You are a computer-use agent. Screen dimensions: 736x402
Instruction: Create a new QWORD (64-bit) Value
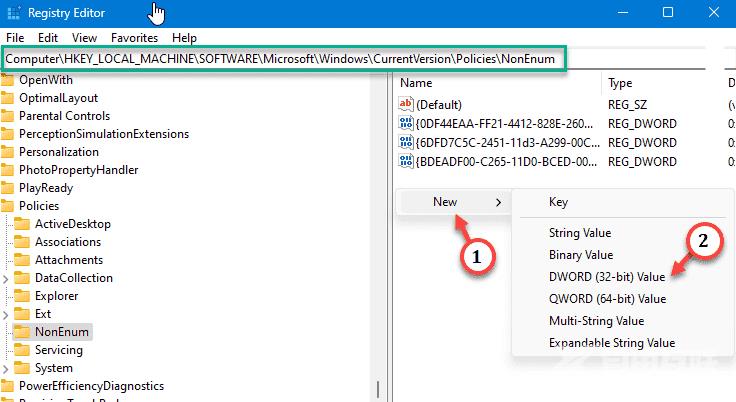pos(607,299)
